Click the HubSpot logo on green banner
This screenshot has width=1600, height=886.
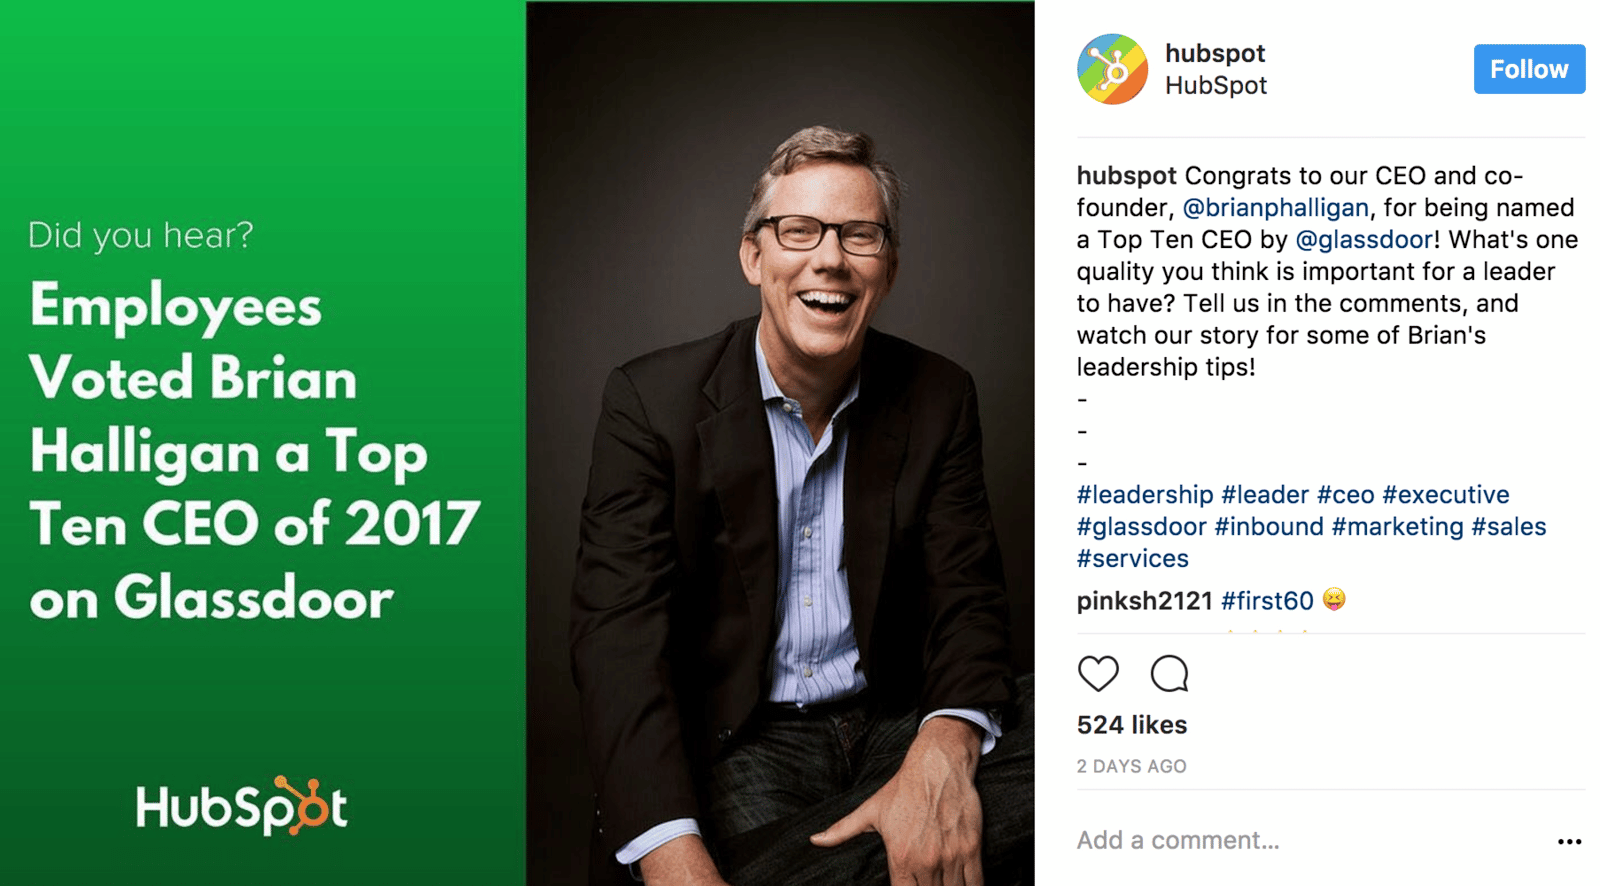pos(242,805)
